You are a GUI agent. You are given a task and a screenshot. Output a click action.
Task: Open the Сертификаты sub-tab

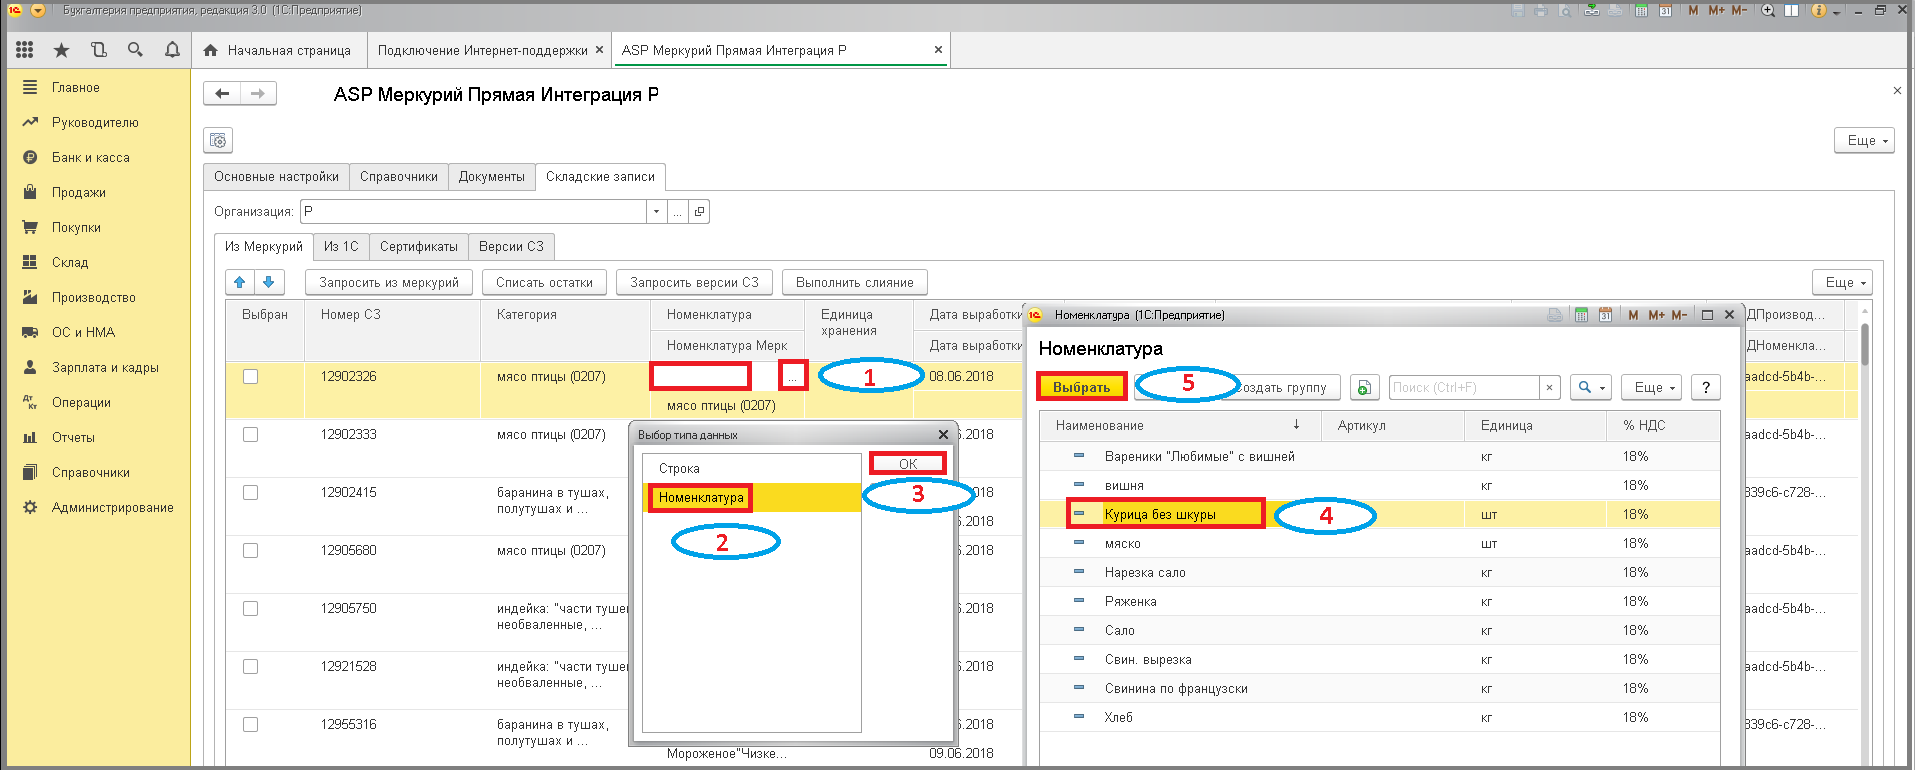point(419,246)
